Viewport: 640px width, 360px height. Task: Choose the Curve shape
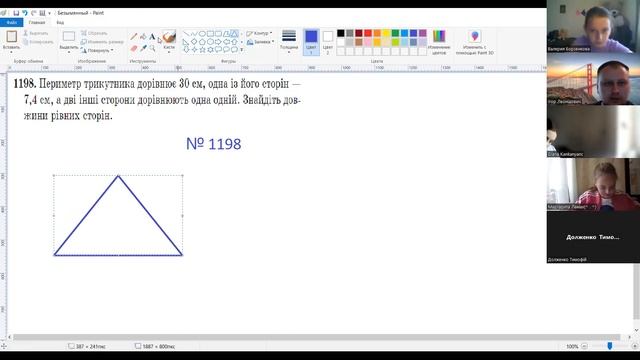194,33
